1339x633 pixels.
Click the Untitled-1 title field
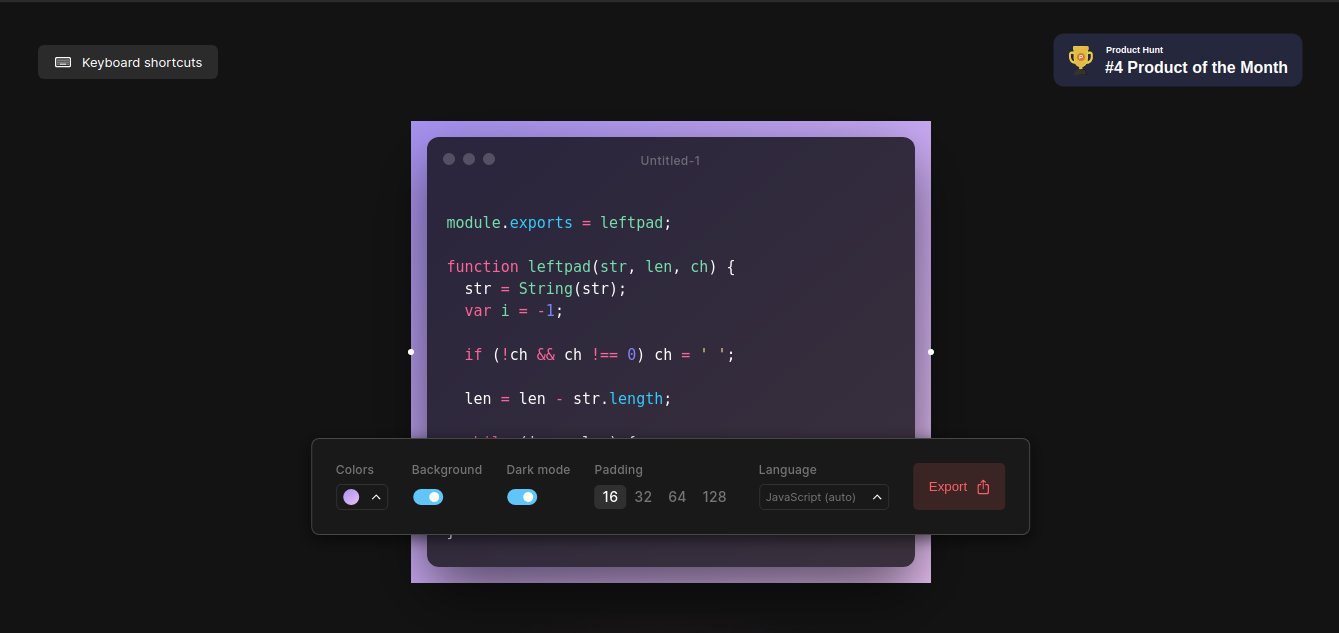coord(670,161)
